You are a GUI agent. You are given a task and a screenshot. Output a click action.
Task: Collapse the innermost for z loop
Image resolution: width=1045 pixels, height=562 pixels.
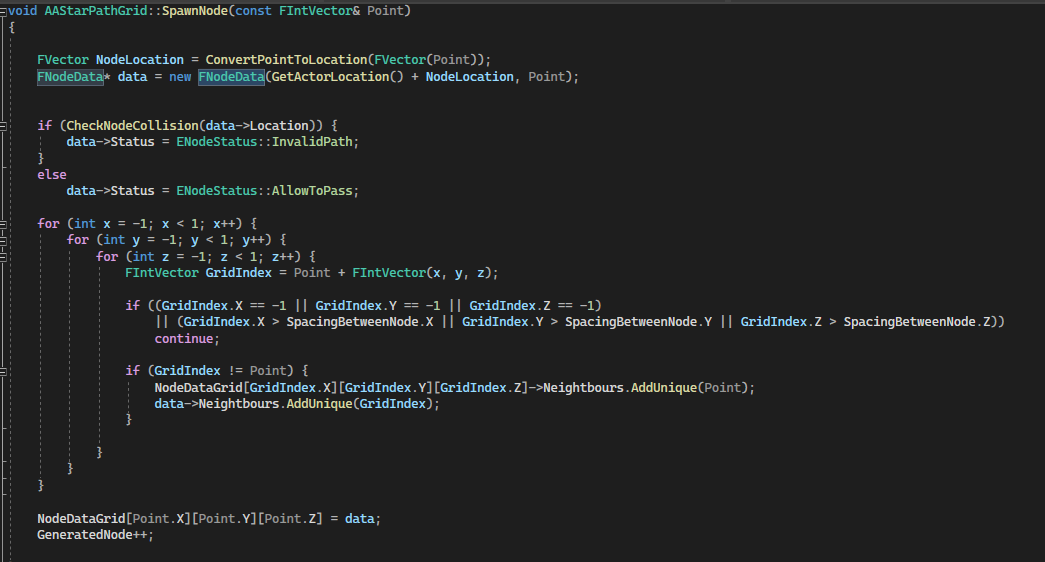point(4,256)
